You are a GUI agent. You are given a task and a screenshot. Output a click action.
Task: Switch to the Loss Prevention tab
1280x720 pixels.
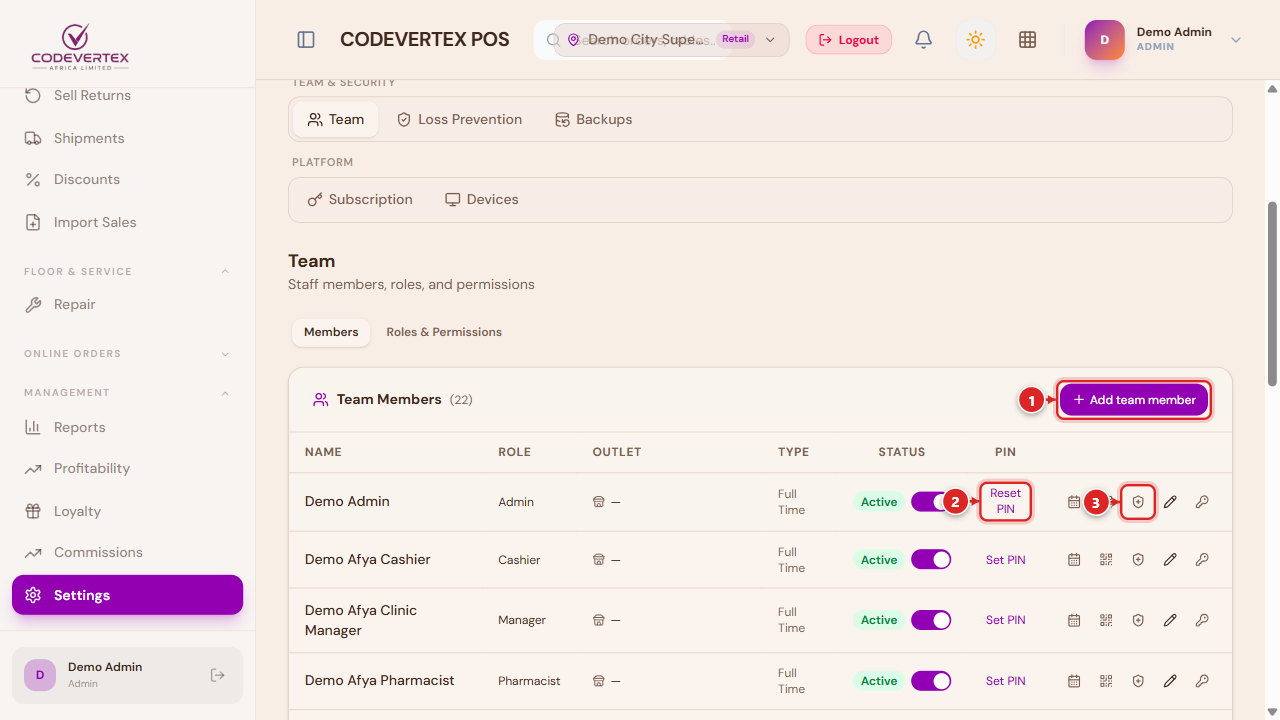459,119
